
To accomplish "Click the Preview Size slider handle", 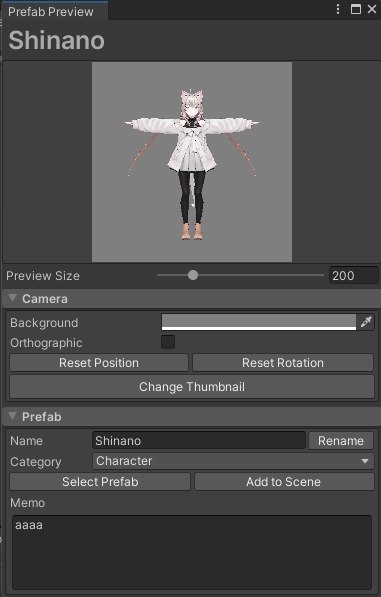I will (x=193, y=275).
